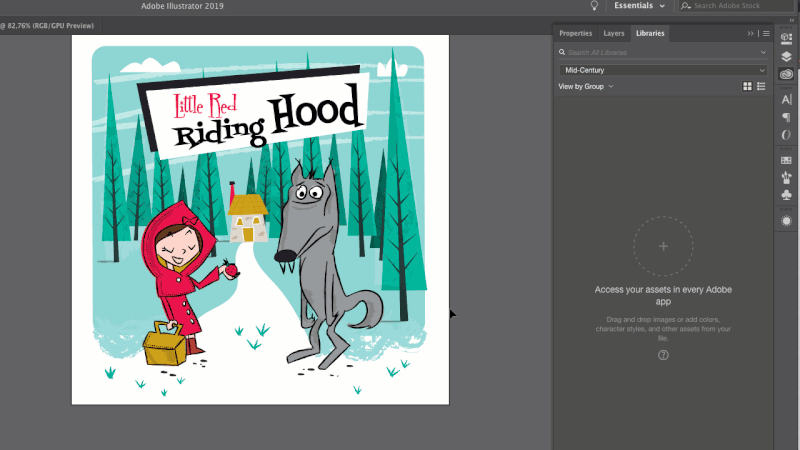The width and height of the screenshot is (800, 450).
Task: Open the Layers panel icon in dock
Action: coord(786,56)
